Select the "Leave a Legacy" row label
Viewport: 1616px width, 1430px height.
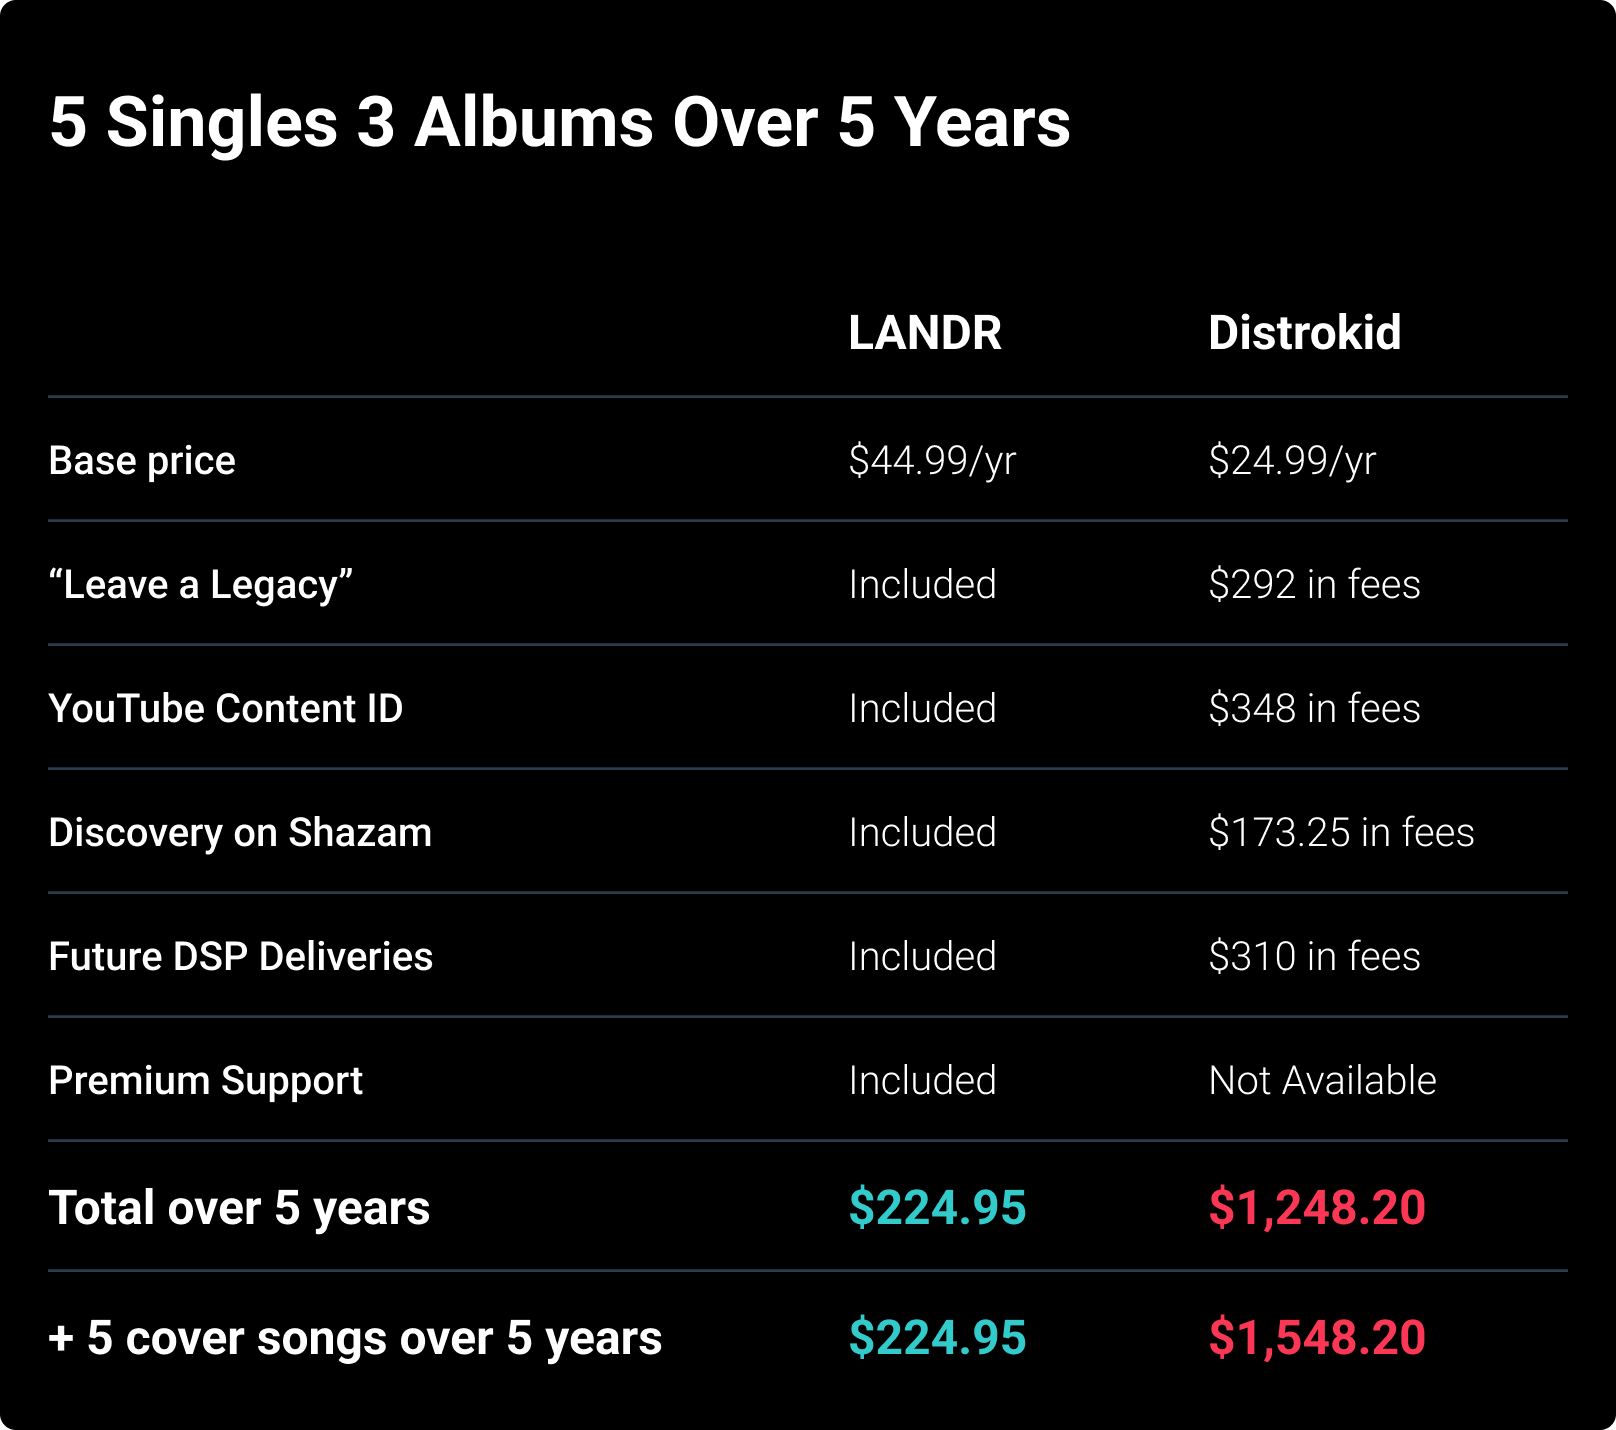pos(201,585)
